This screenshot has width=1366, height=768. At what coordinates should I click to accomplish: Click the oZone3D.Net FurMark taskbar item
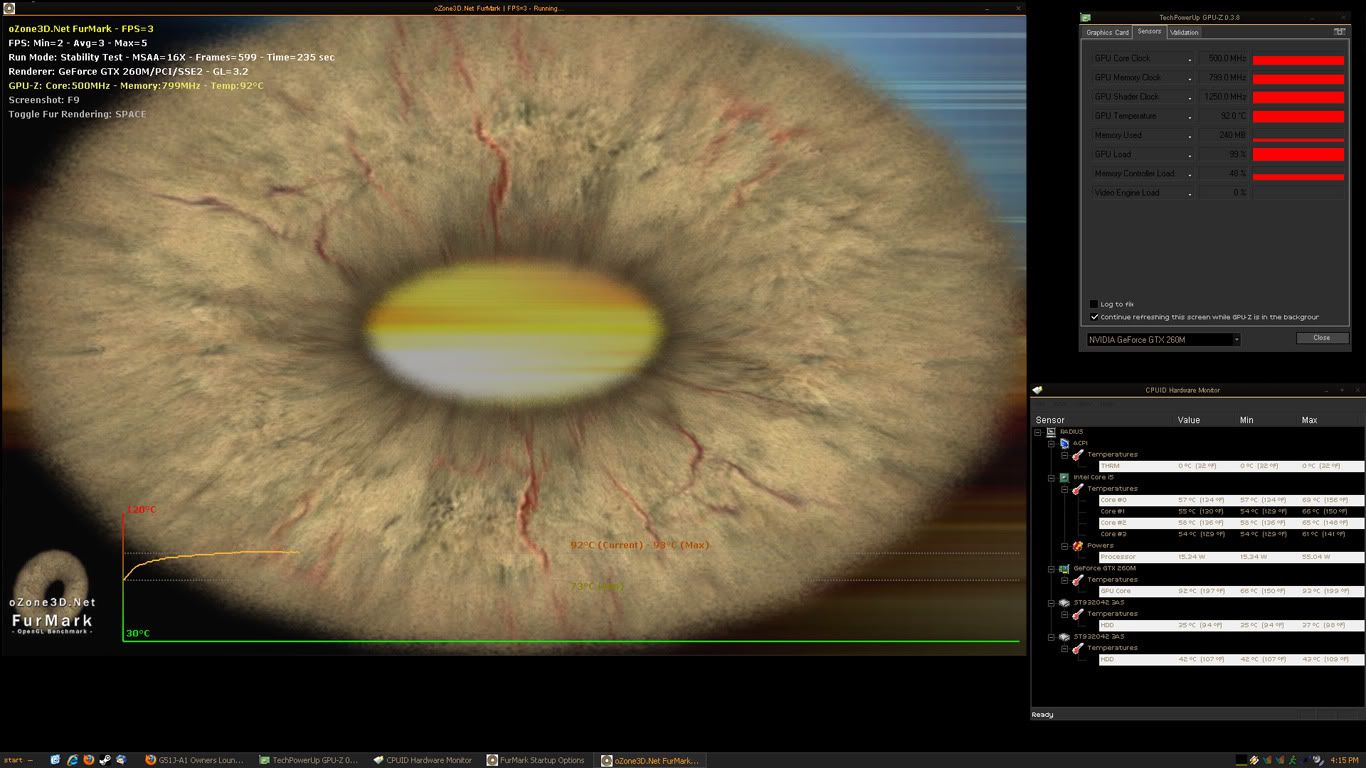click(652, 760)
